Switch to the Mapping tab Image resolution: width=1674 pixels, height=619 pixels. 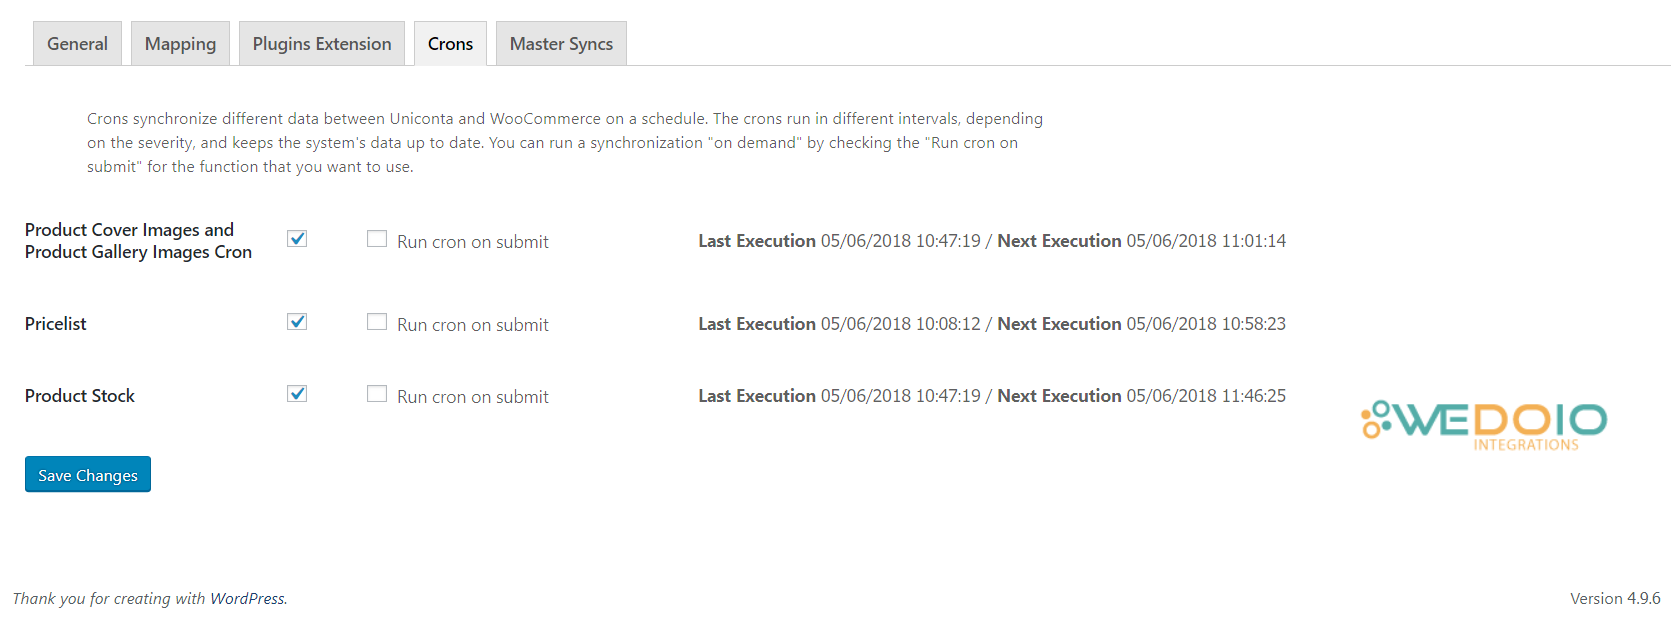pos(180,44)
